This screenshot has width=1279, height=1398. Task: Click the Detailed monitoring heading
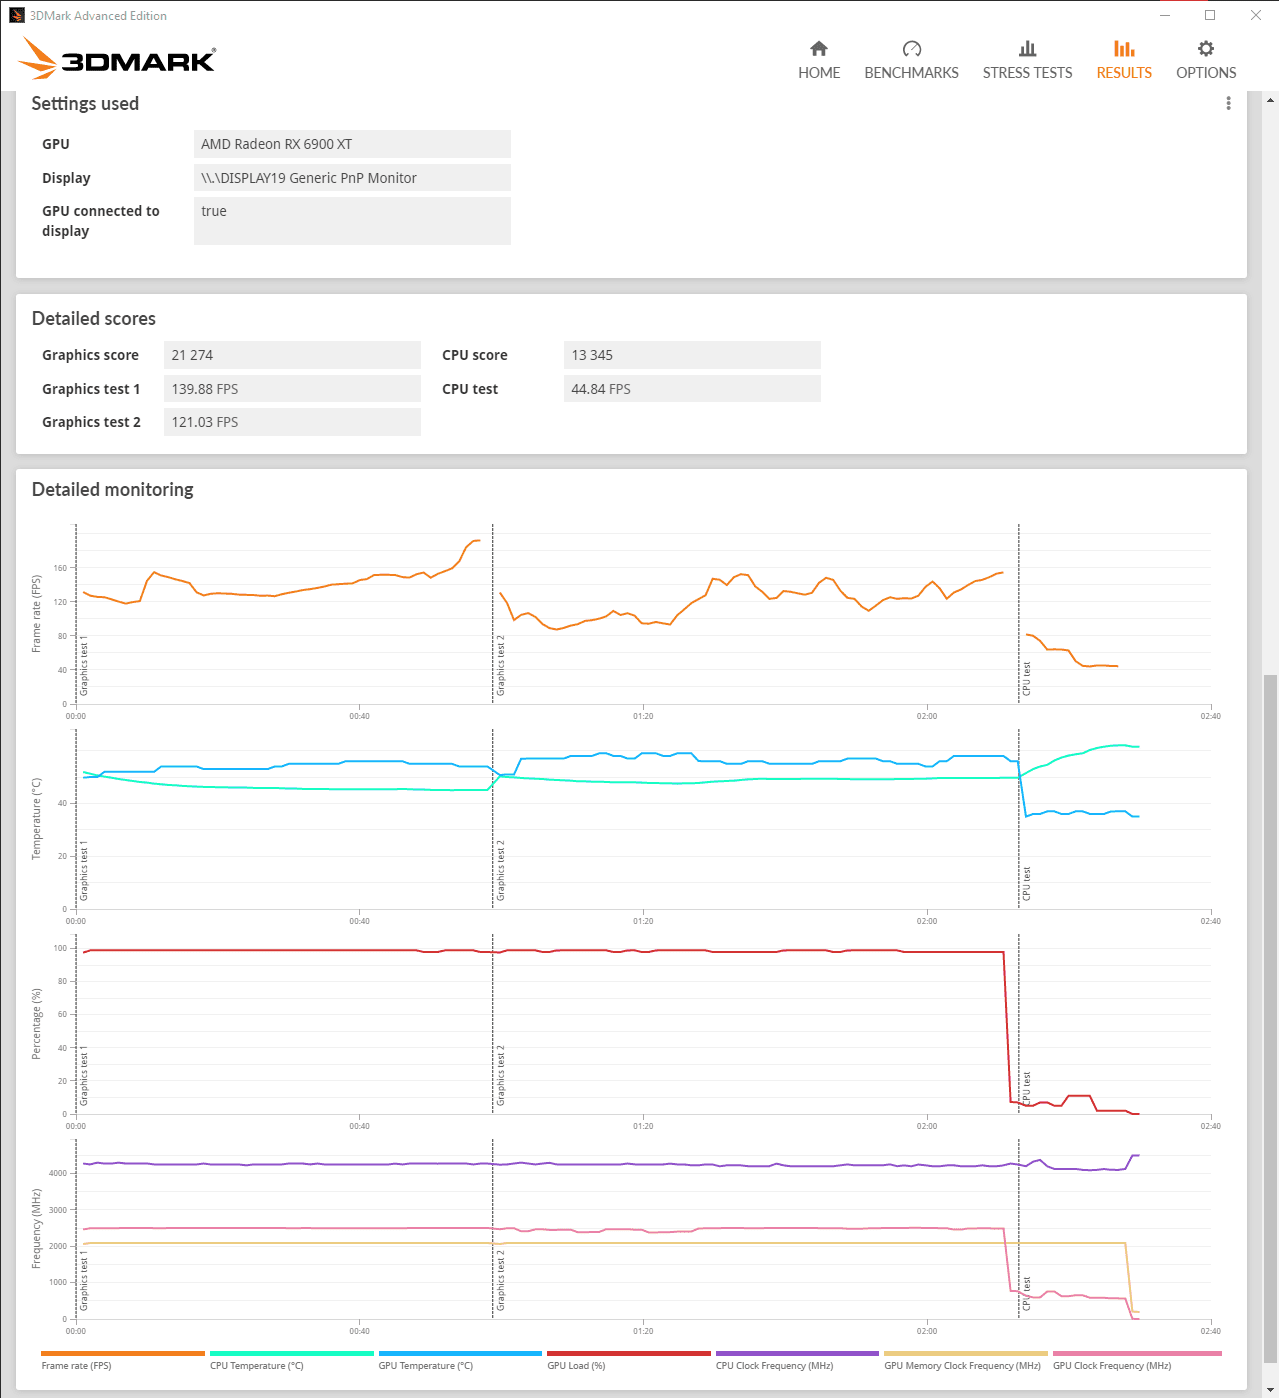tap(113, 489)
